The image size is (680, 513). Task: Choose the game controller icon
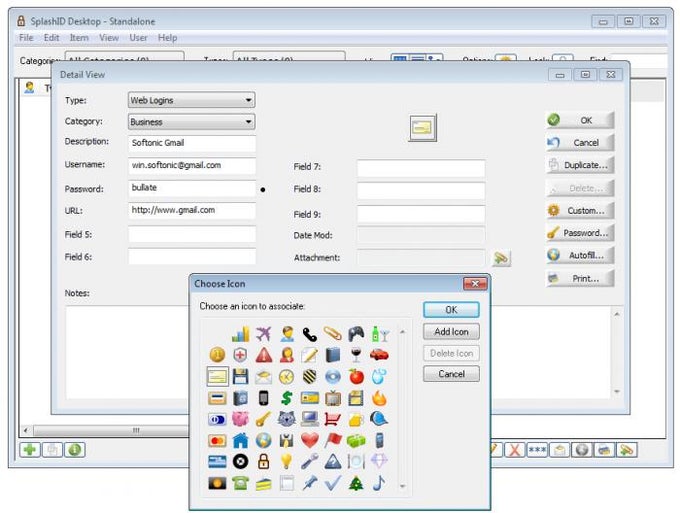click(356, 333)
